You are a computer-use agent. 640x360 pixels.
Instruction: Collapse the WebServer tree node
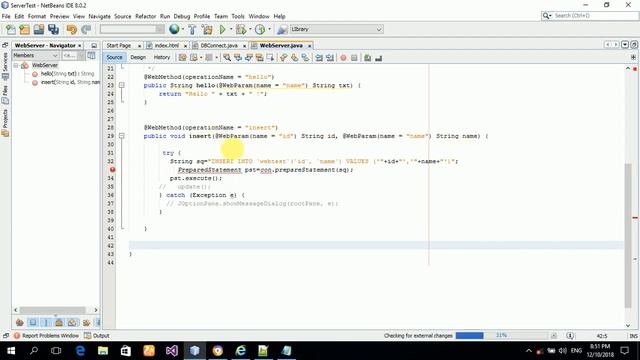(x=16, y=65)
